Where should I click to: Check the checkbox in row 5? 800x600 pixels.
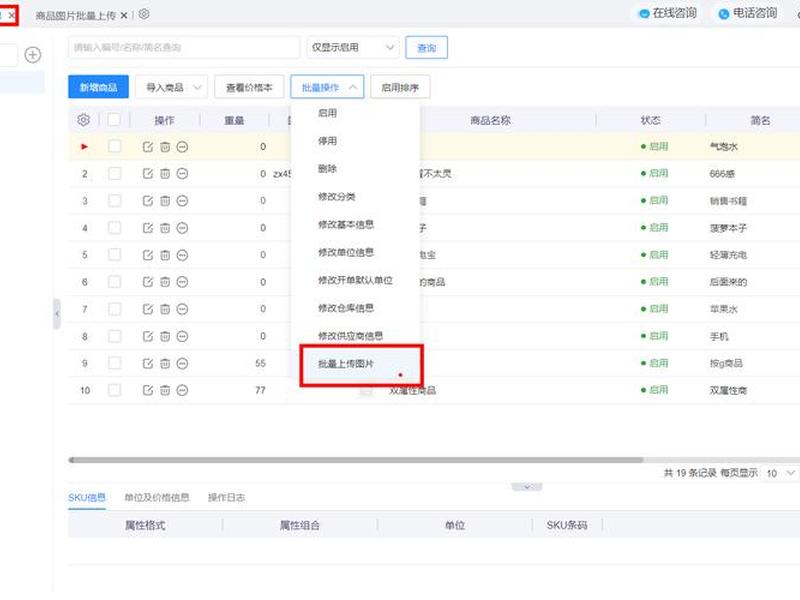(x=114, y=255)
